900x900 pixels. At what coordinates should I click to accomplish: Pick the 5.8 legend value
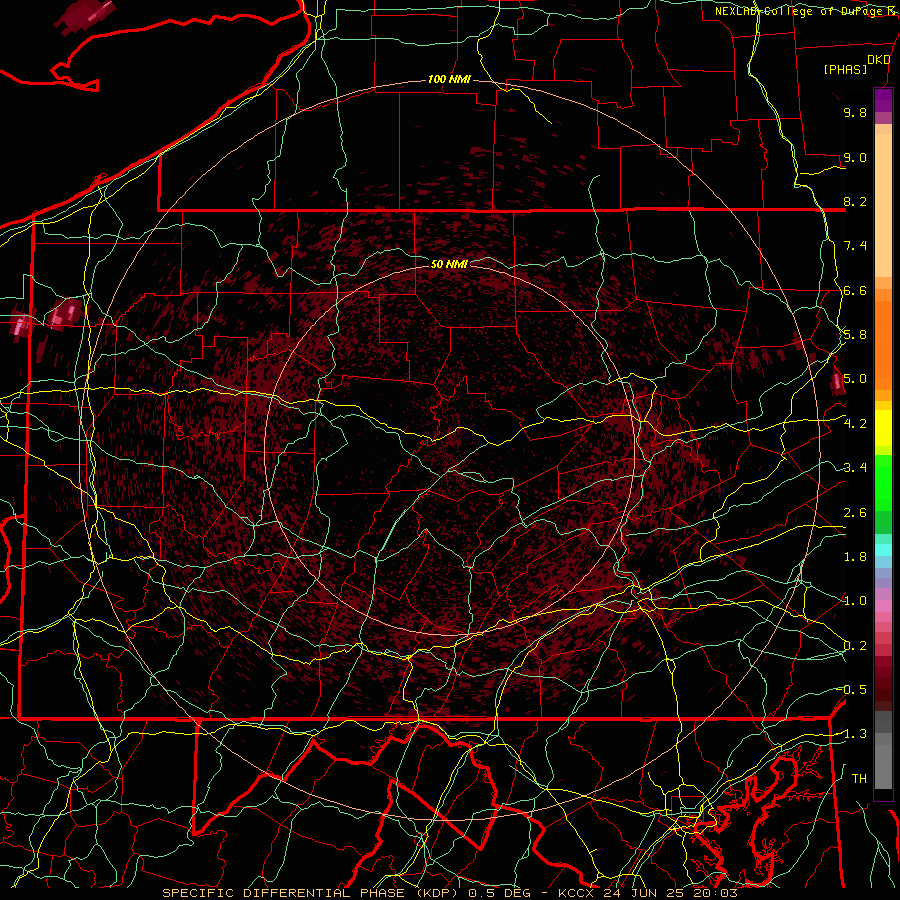pos(855,335)
